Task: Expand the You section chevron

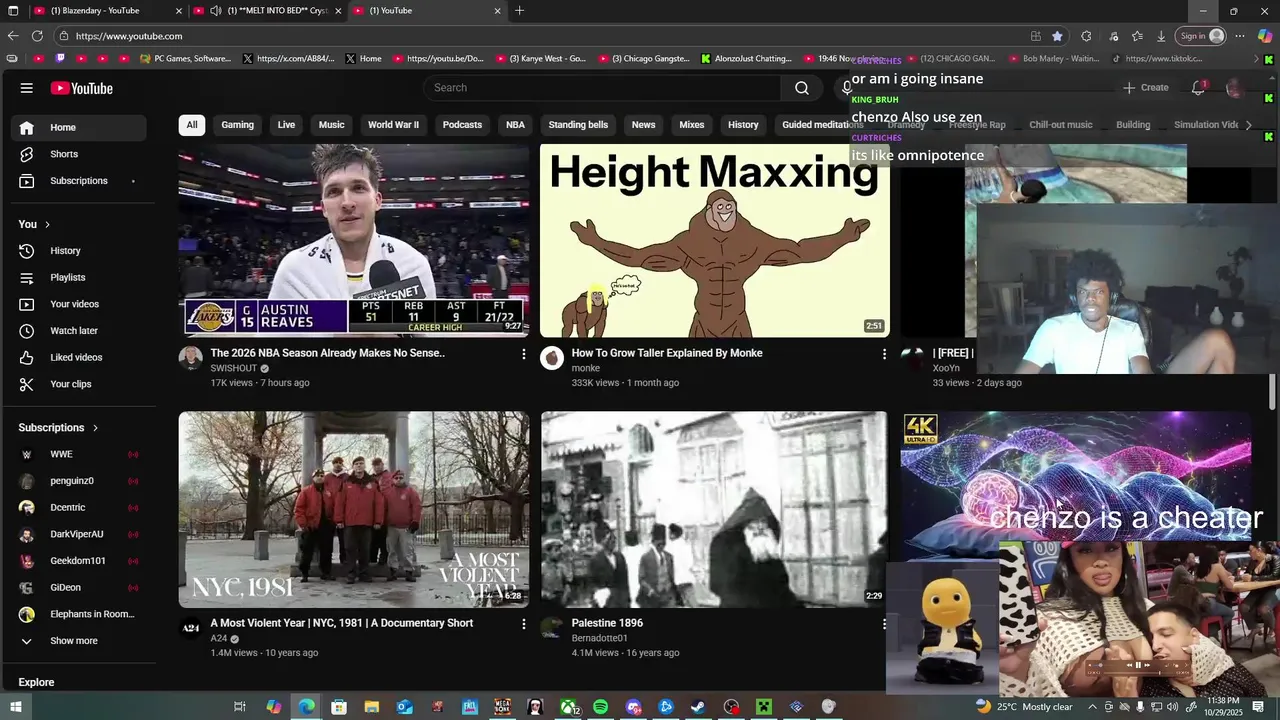Action: click(x=47, y=225)
